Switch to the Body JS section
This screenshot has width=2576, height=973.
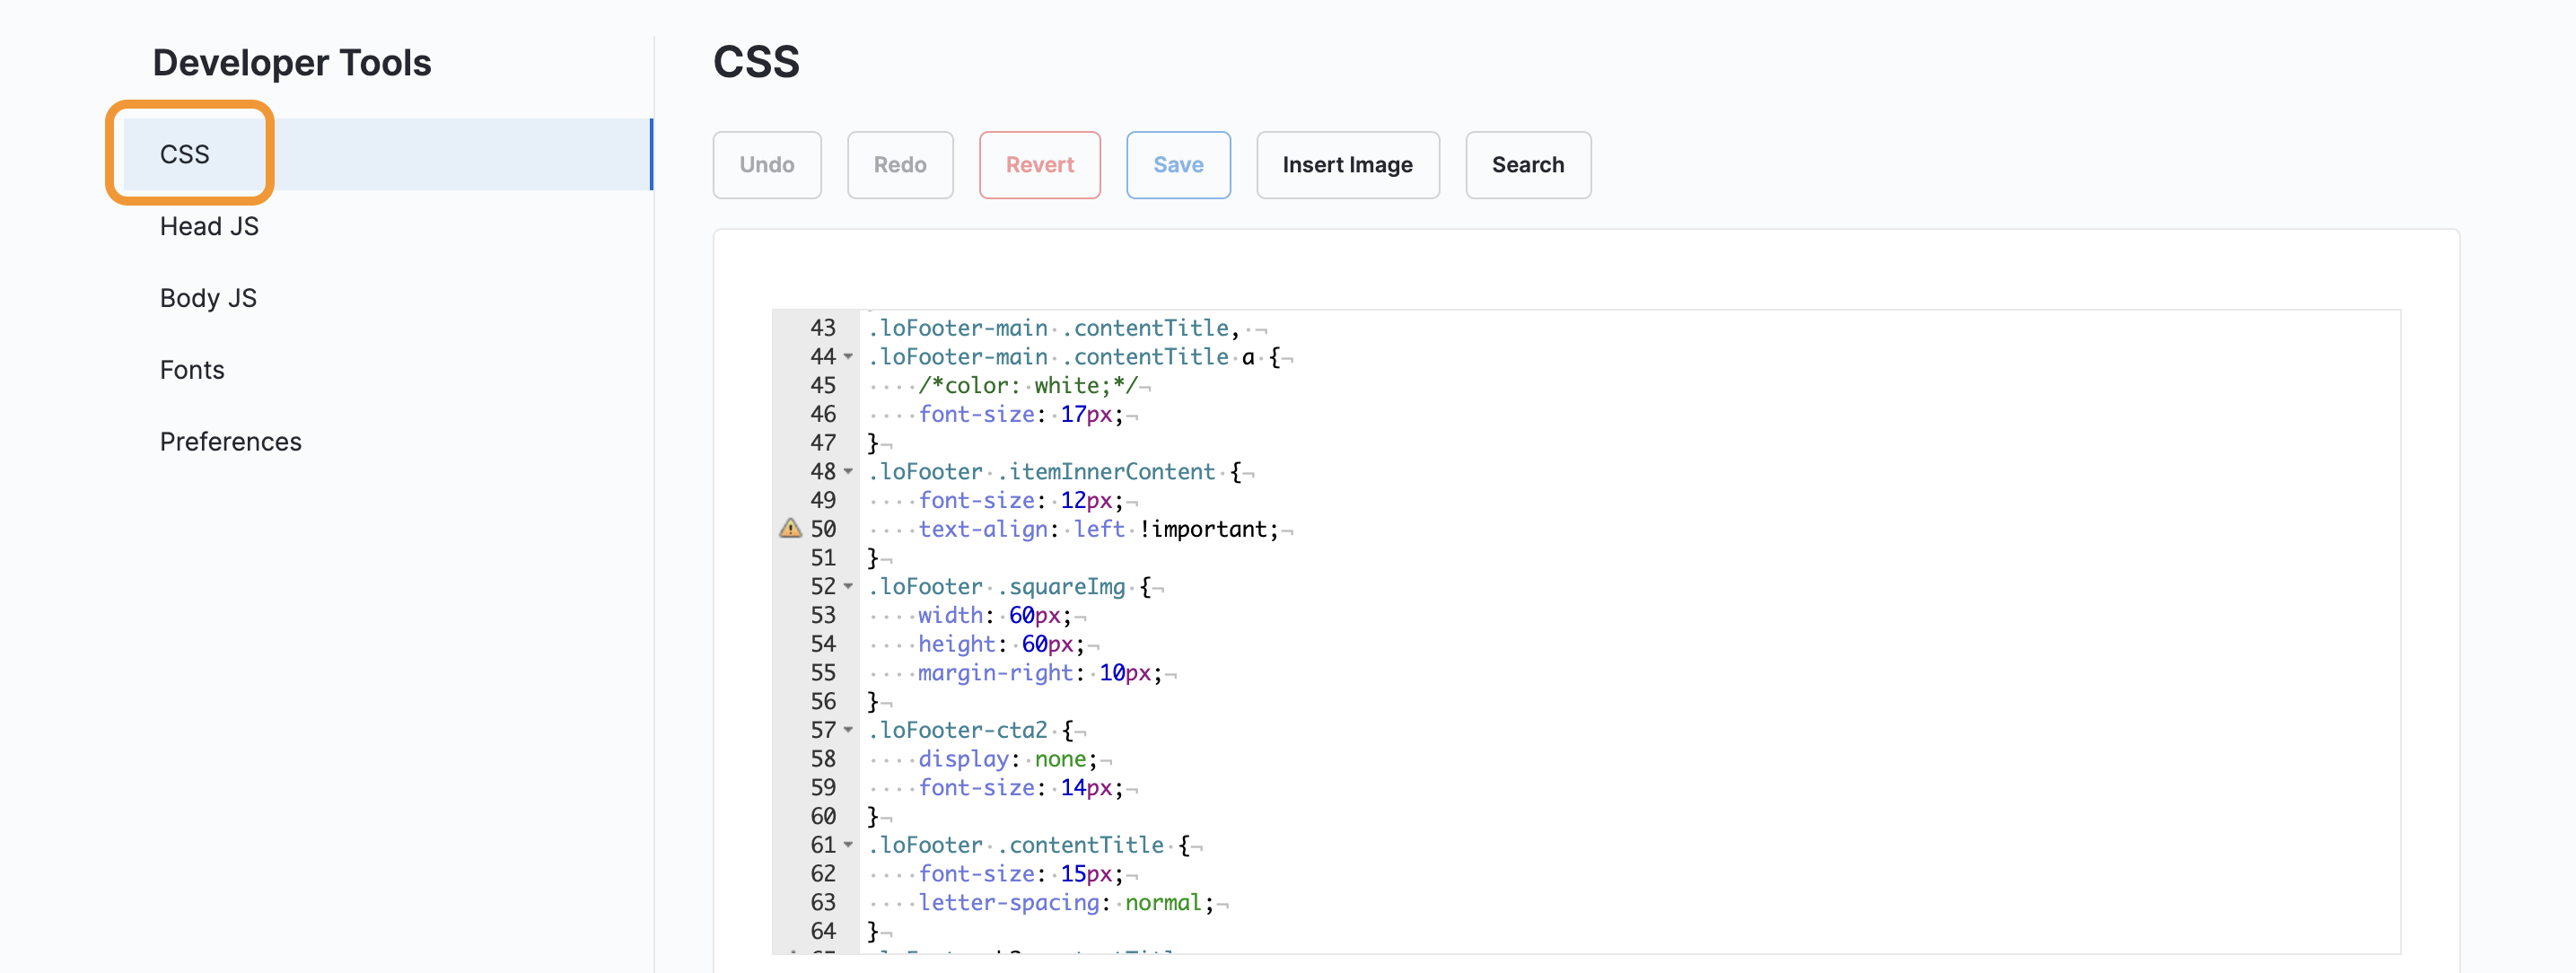pyautogui.click(x=207, y=297)
